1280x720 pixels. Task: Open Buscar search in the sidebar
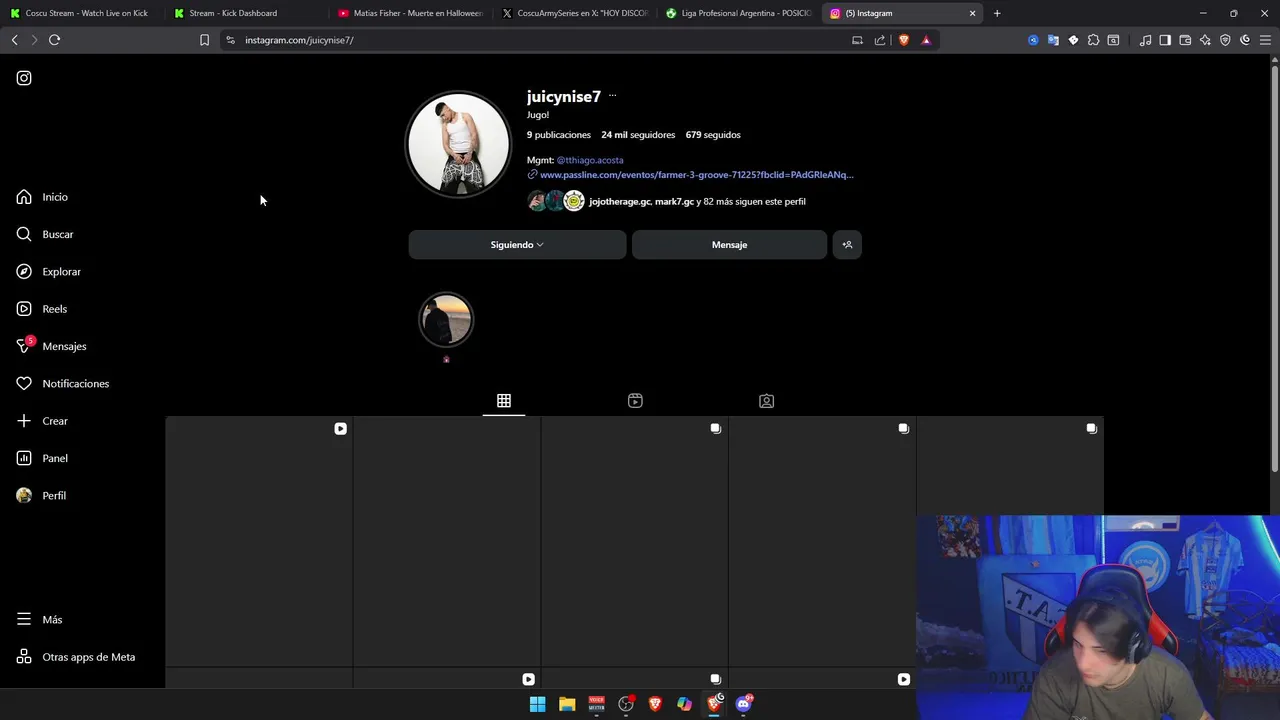(45, 234)
